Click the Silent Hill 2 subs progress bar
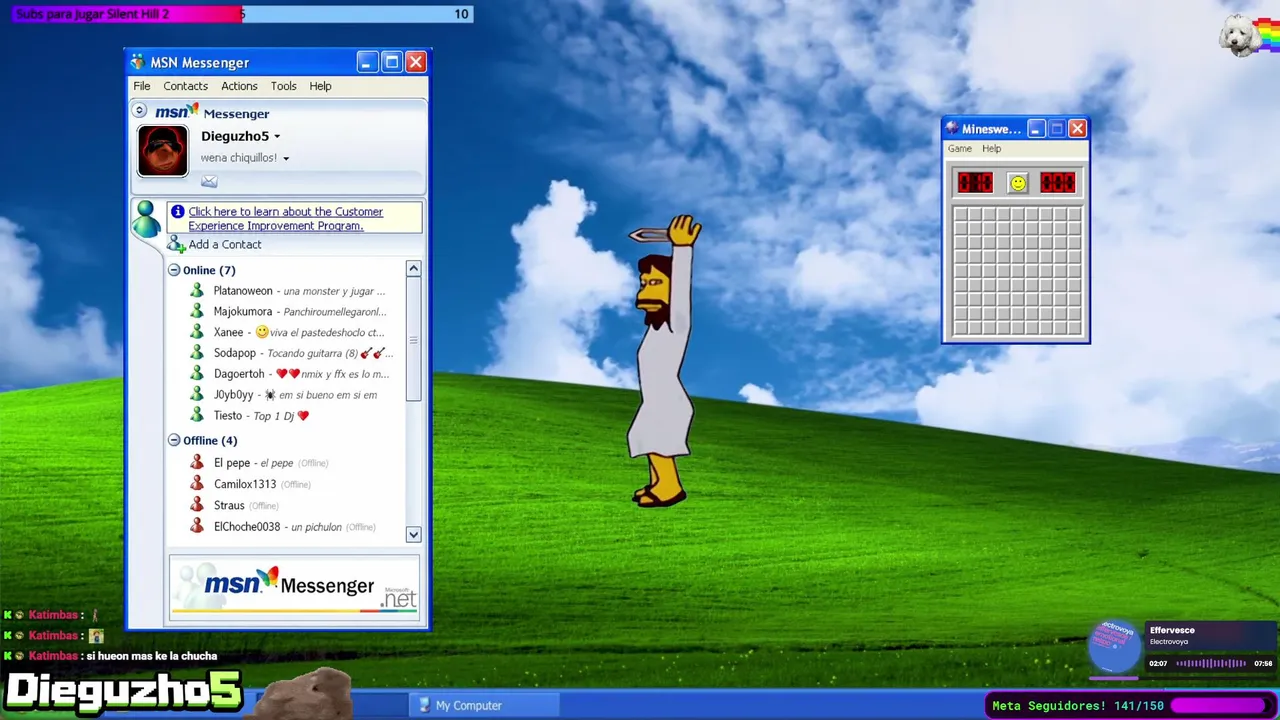 (x=242, y=14)
